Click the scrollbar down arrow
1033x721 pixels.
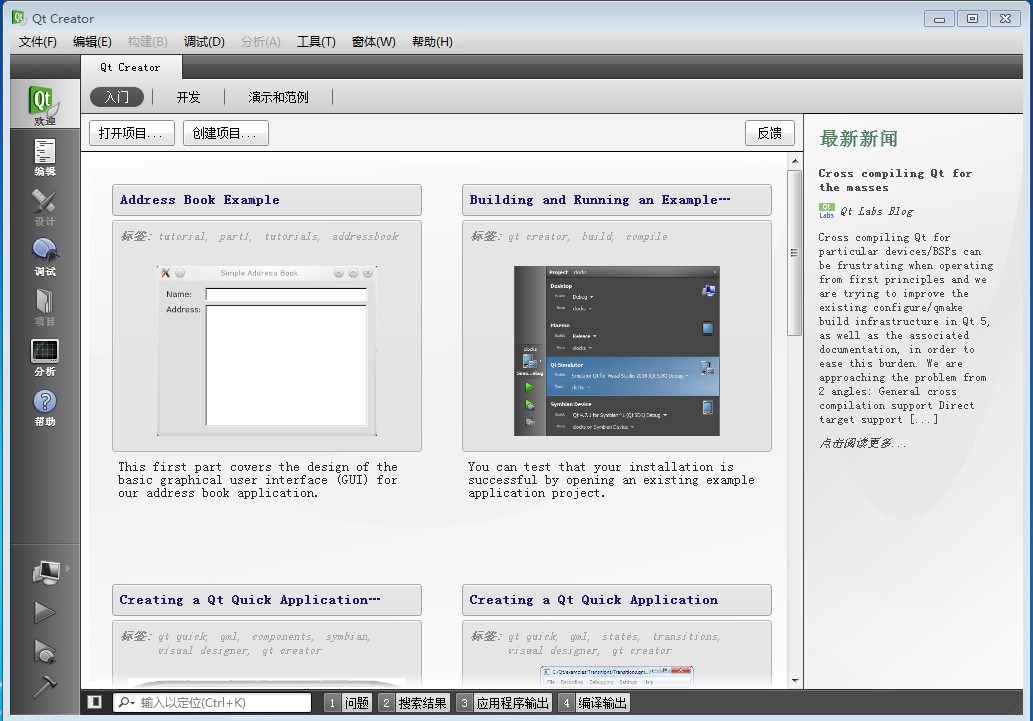coord(795,680)
